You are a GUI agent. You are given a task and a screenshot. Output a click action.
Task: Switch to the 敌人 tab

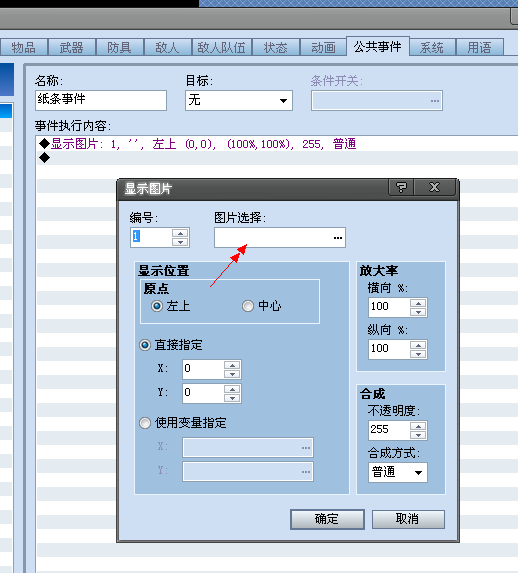[168, 48]
